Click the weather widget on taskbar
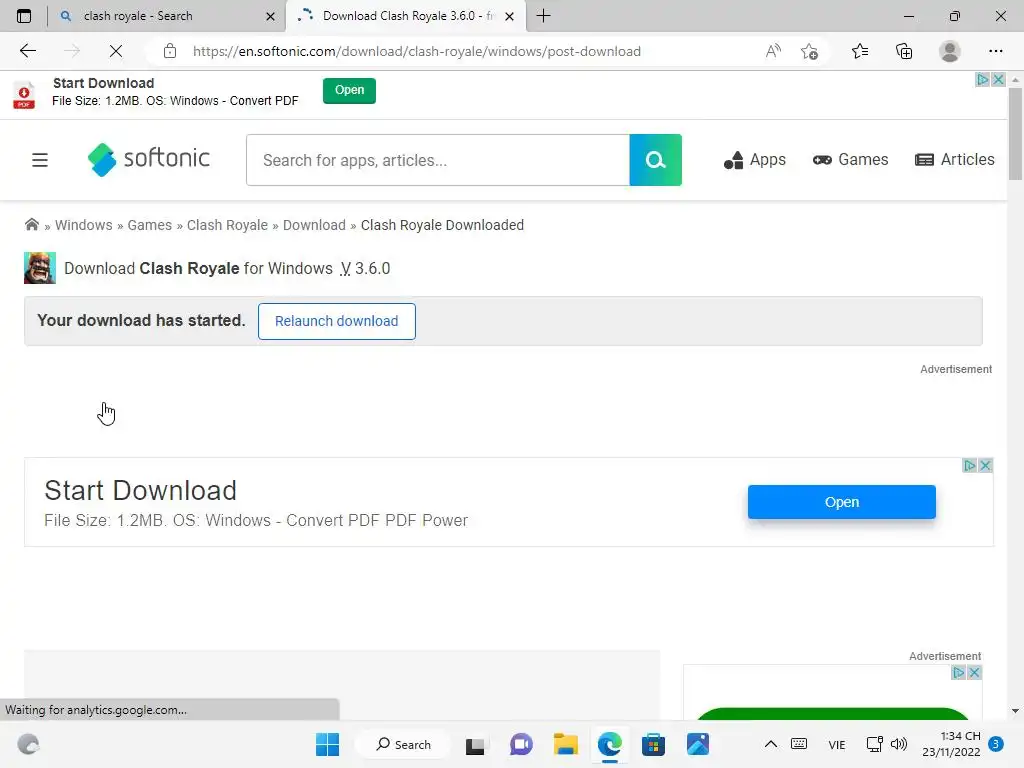Viewport: 1024px width, 768px height. tap(28, 744)
